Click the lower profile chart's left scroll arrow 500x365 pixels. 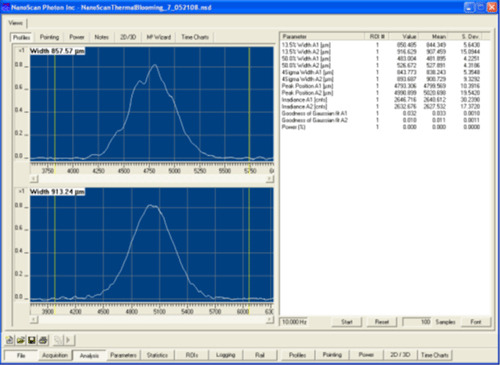(34, 320)
